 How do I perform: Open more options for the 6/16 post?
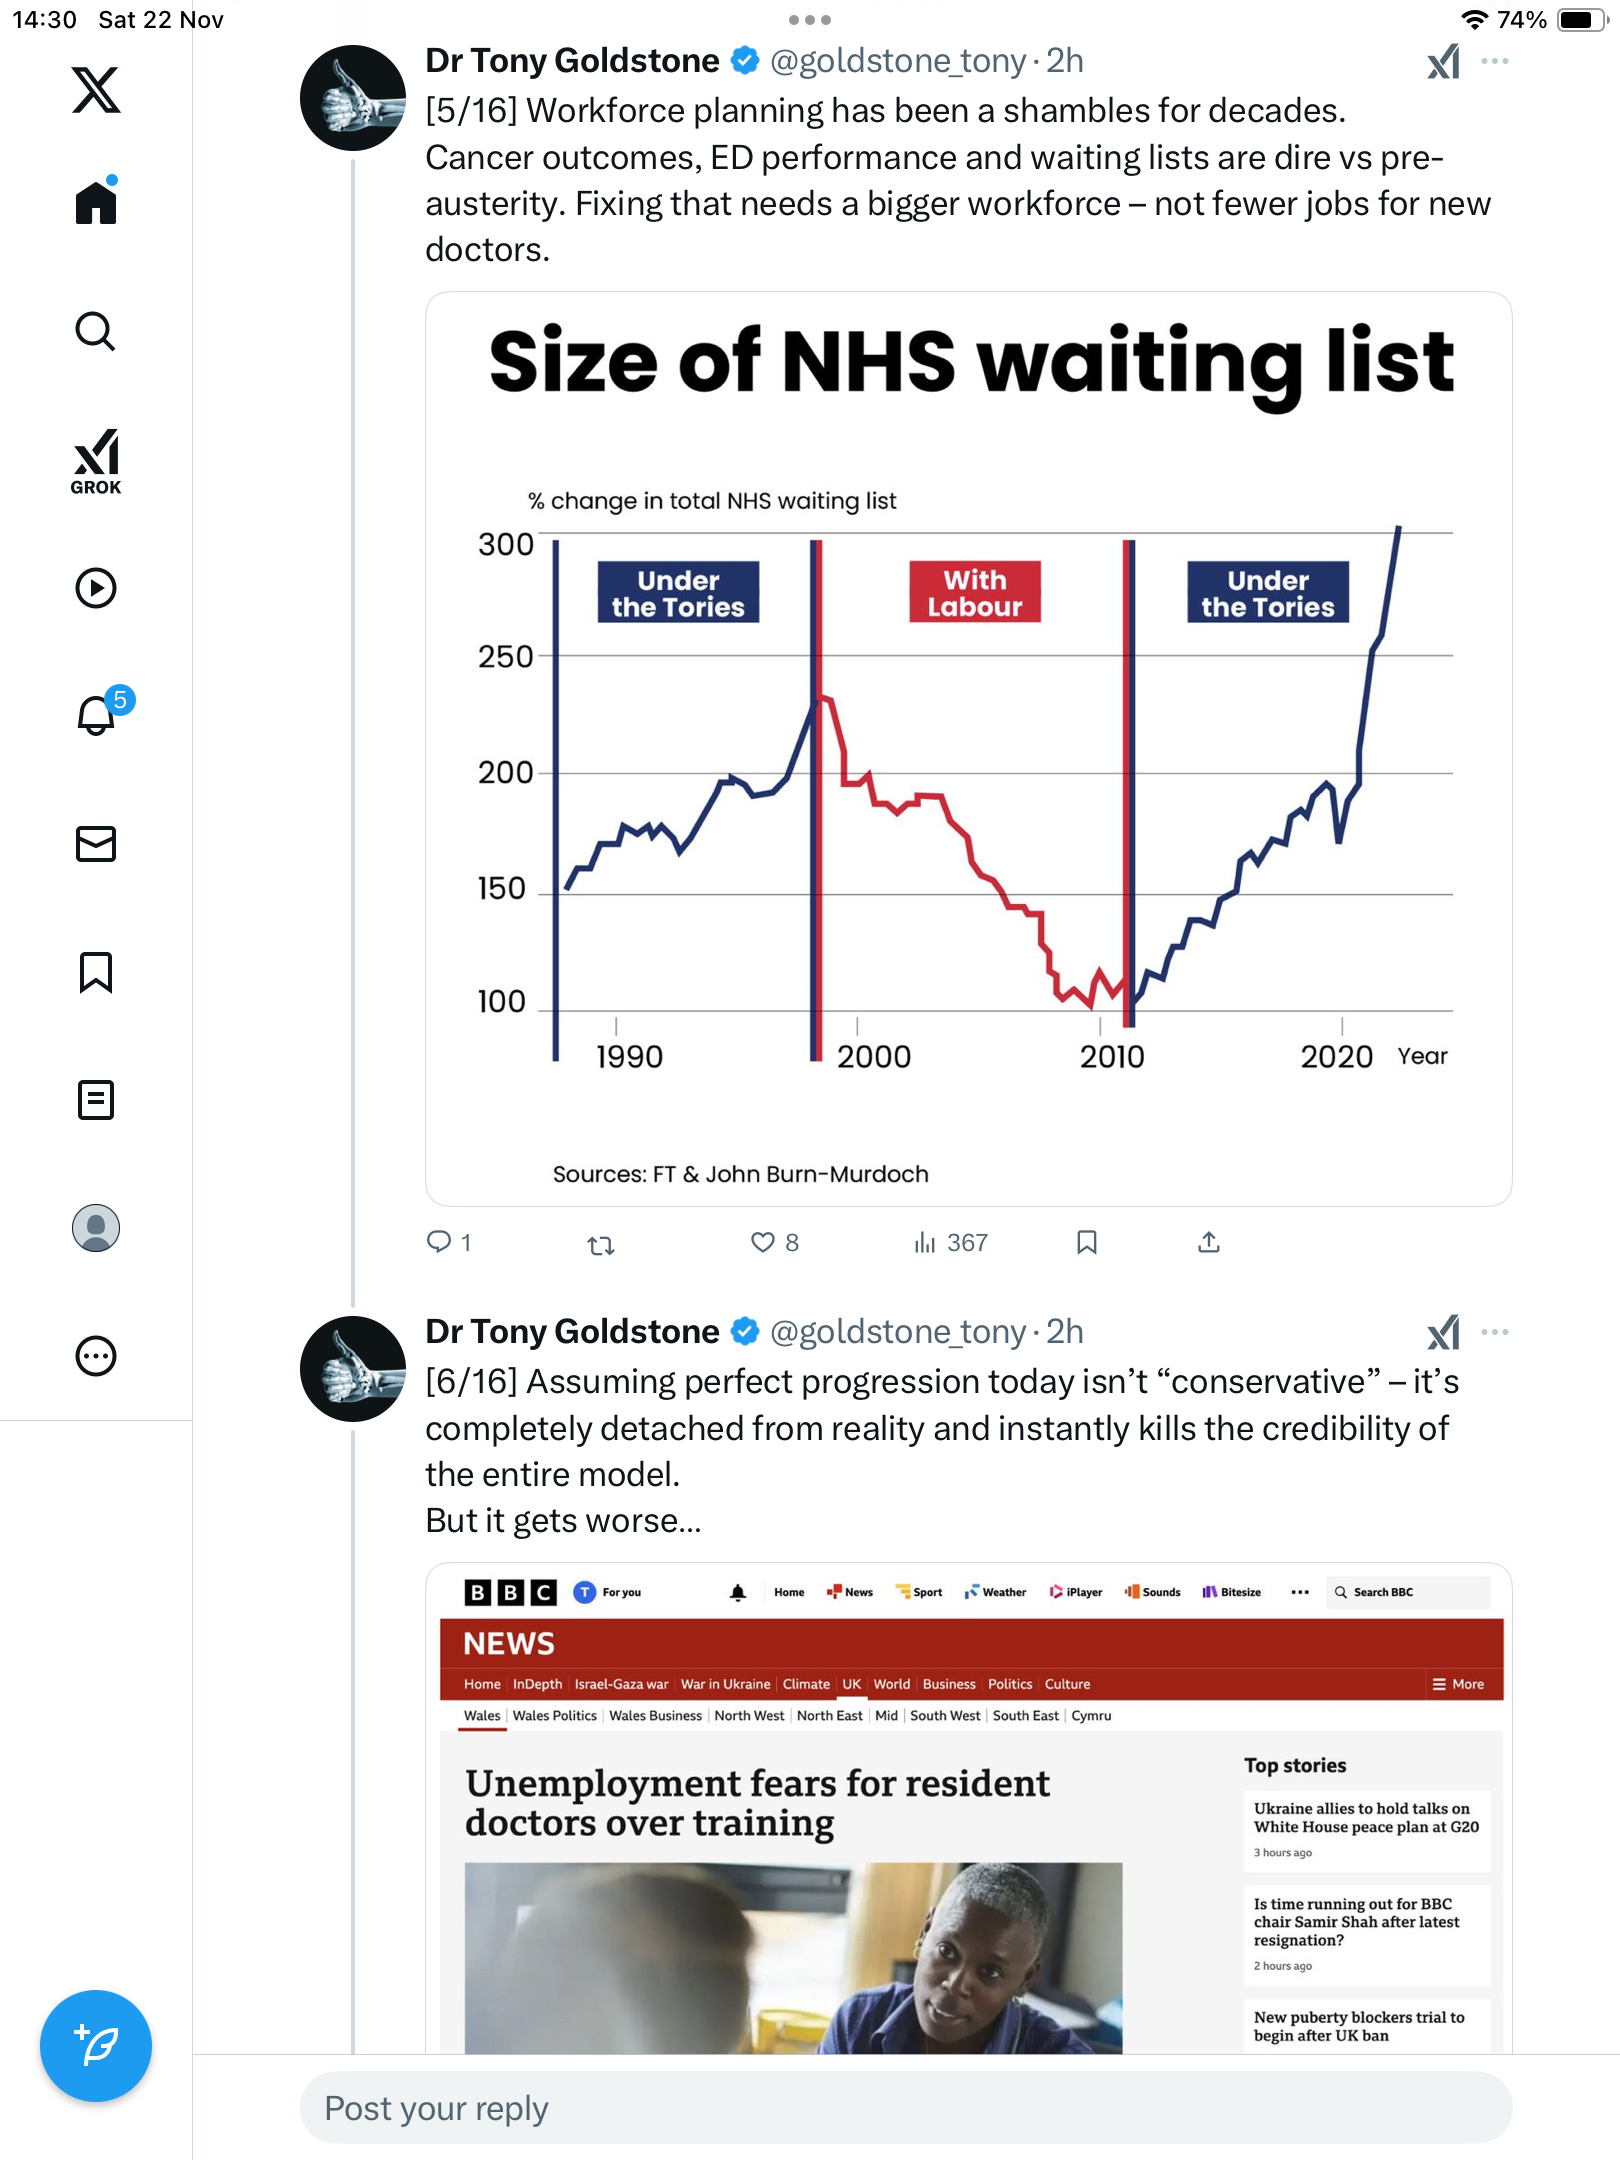[x=1495, y=1333]
